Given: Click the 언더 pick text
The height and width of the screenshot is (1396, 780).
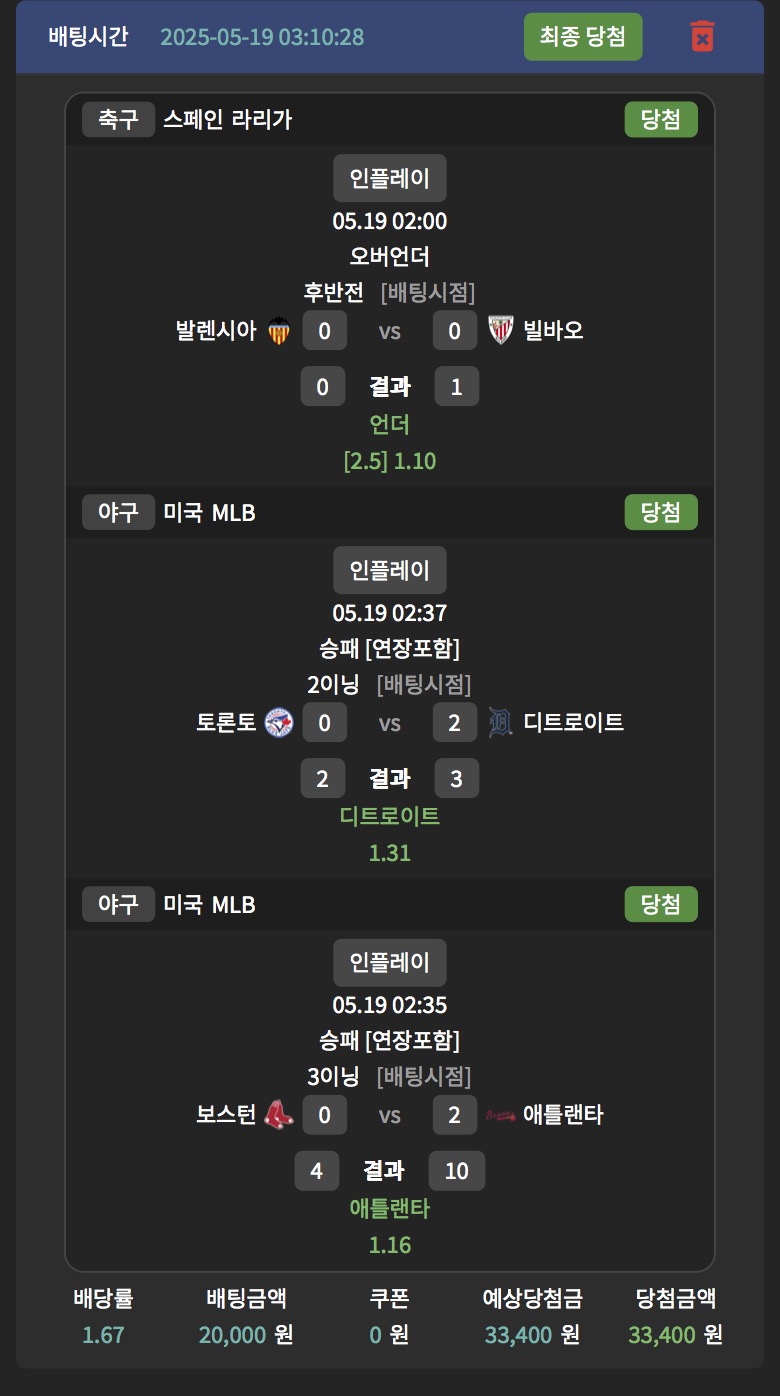Looking at the screenshot, I should (x=390, y=425).
